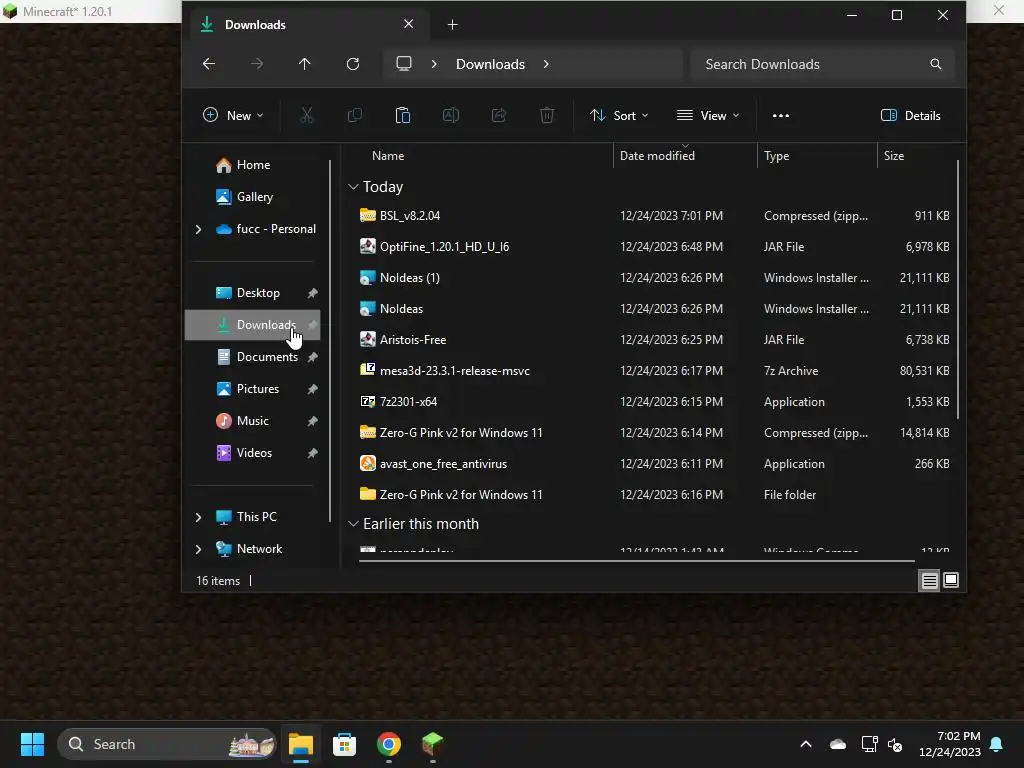Go up one folder level arrow

point(304,64)
